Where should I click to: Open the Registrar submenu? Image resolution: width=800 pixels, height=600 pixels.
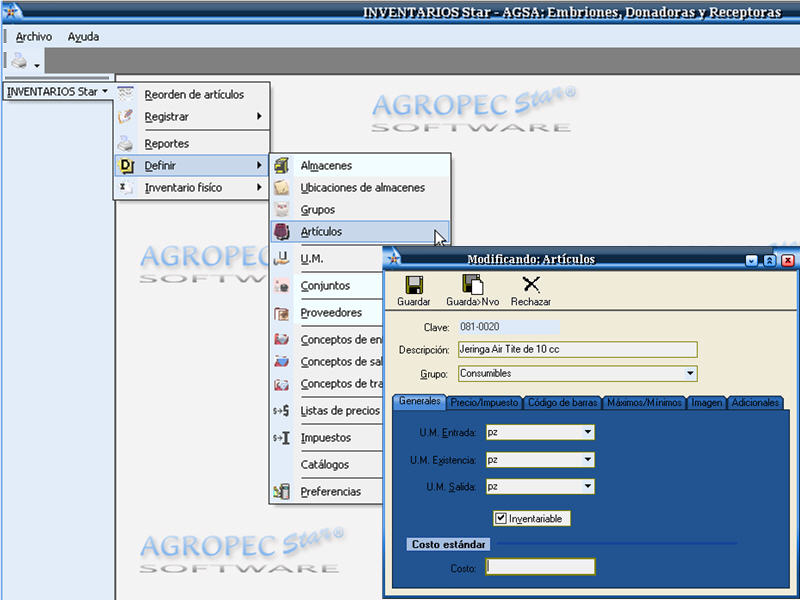coord(192,116)
